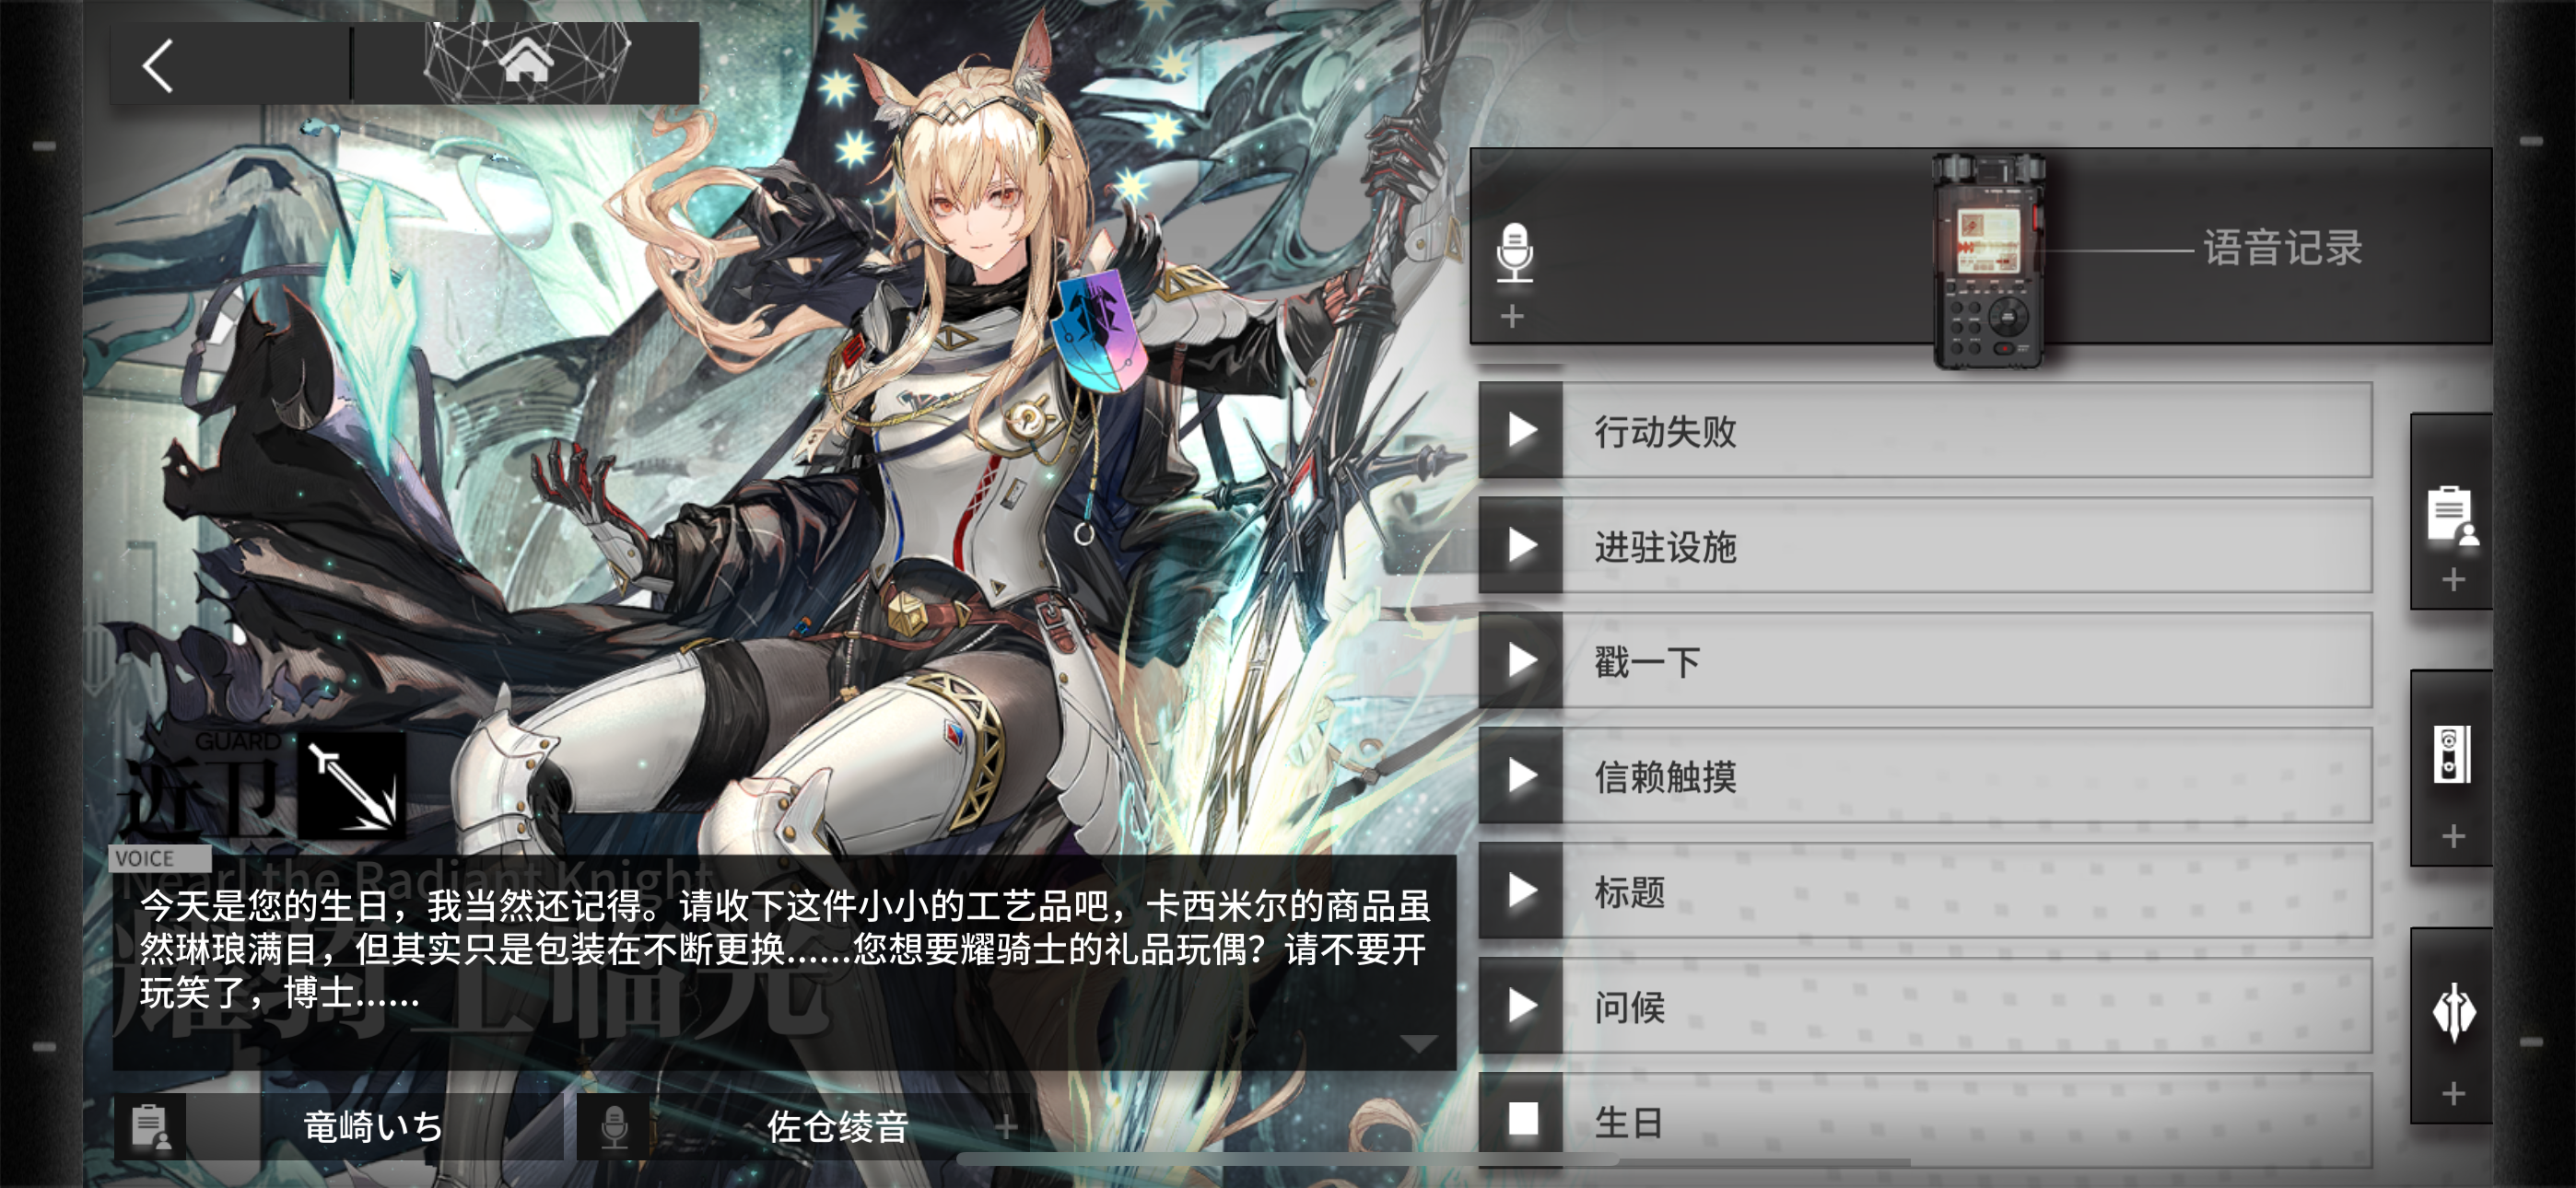Expand voice actor options with plus sign
Image resolution: width=2576 pixels, height=1188 pixels.
pyautogui.click(x=1006, y=1127)
